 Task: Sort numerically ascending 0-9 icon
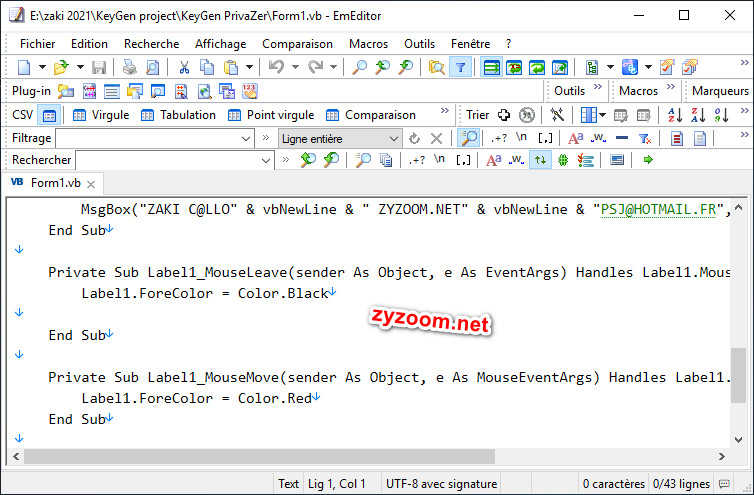(x=721, y=115)
